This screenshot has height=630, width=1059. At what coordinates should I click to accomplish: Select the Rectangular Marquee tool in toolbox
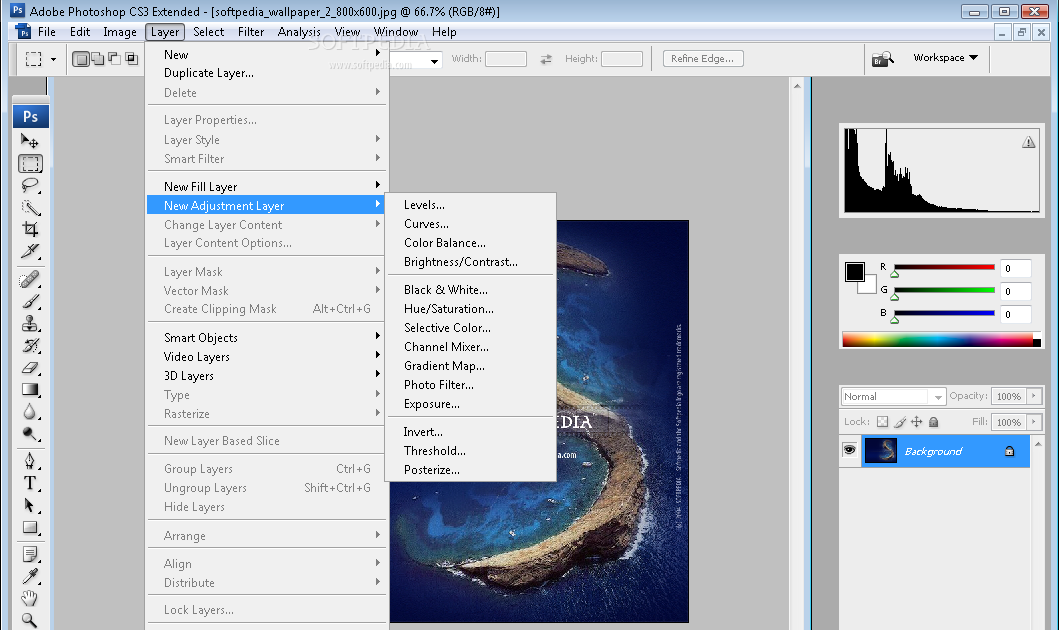[x=30, y=163]
